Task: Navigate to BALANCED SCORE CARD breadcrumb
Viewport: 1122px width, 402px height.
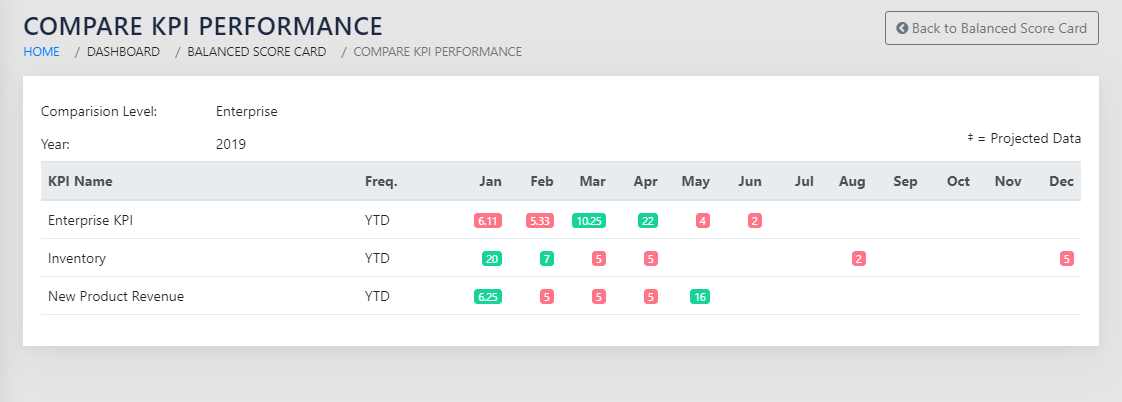Action: (256, 51)
